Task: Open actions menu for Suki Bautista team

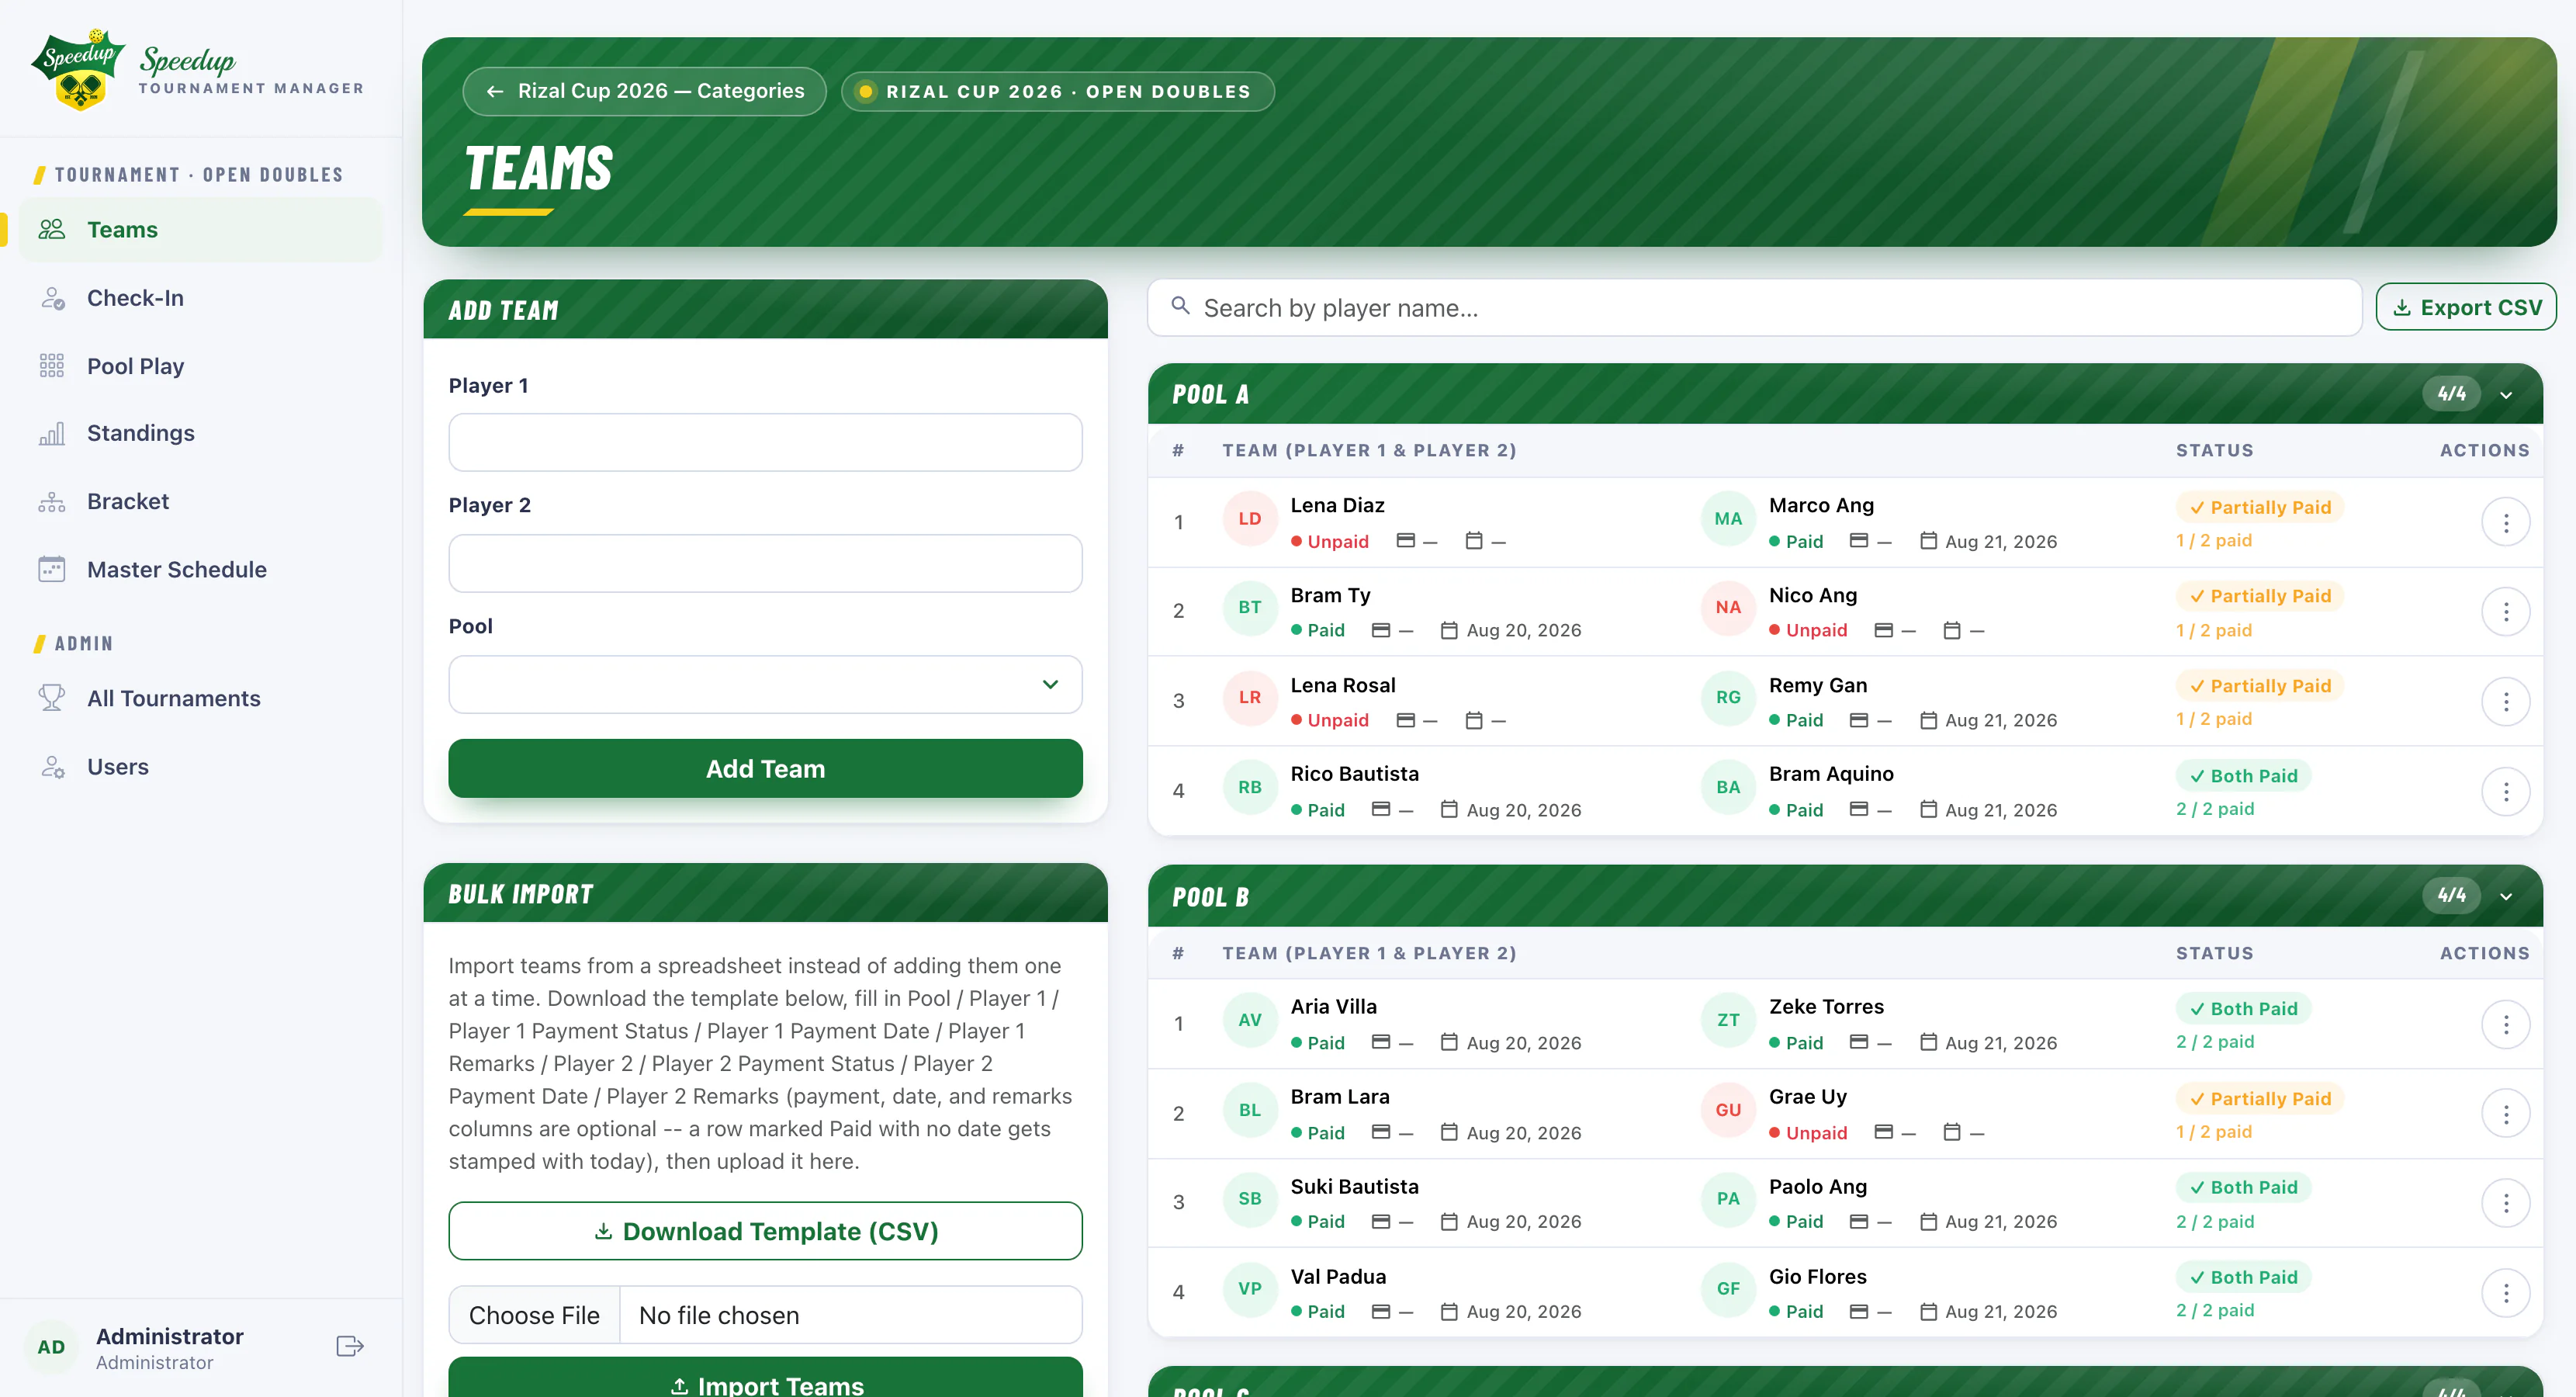Action: 2505,1203
